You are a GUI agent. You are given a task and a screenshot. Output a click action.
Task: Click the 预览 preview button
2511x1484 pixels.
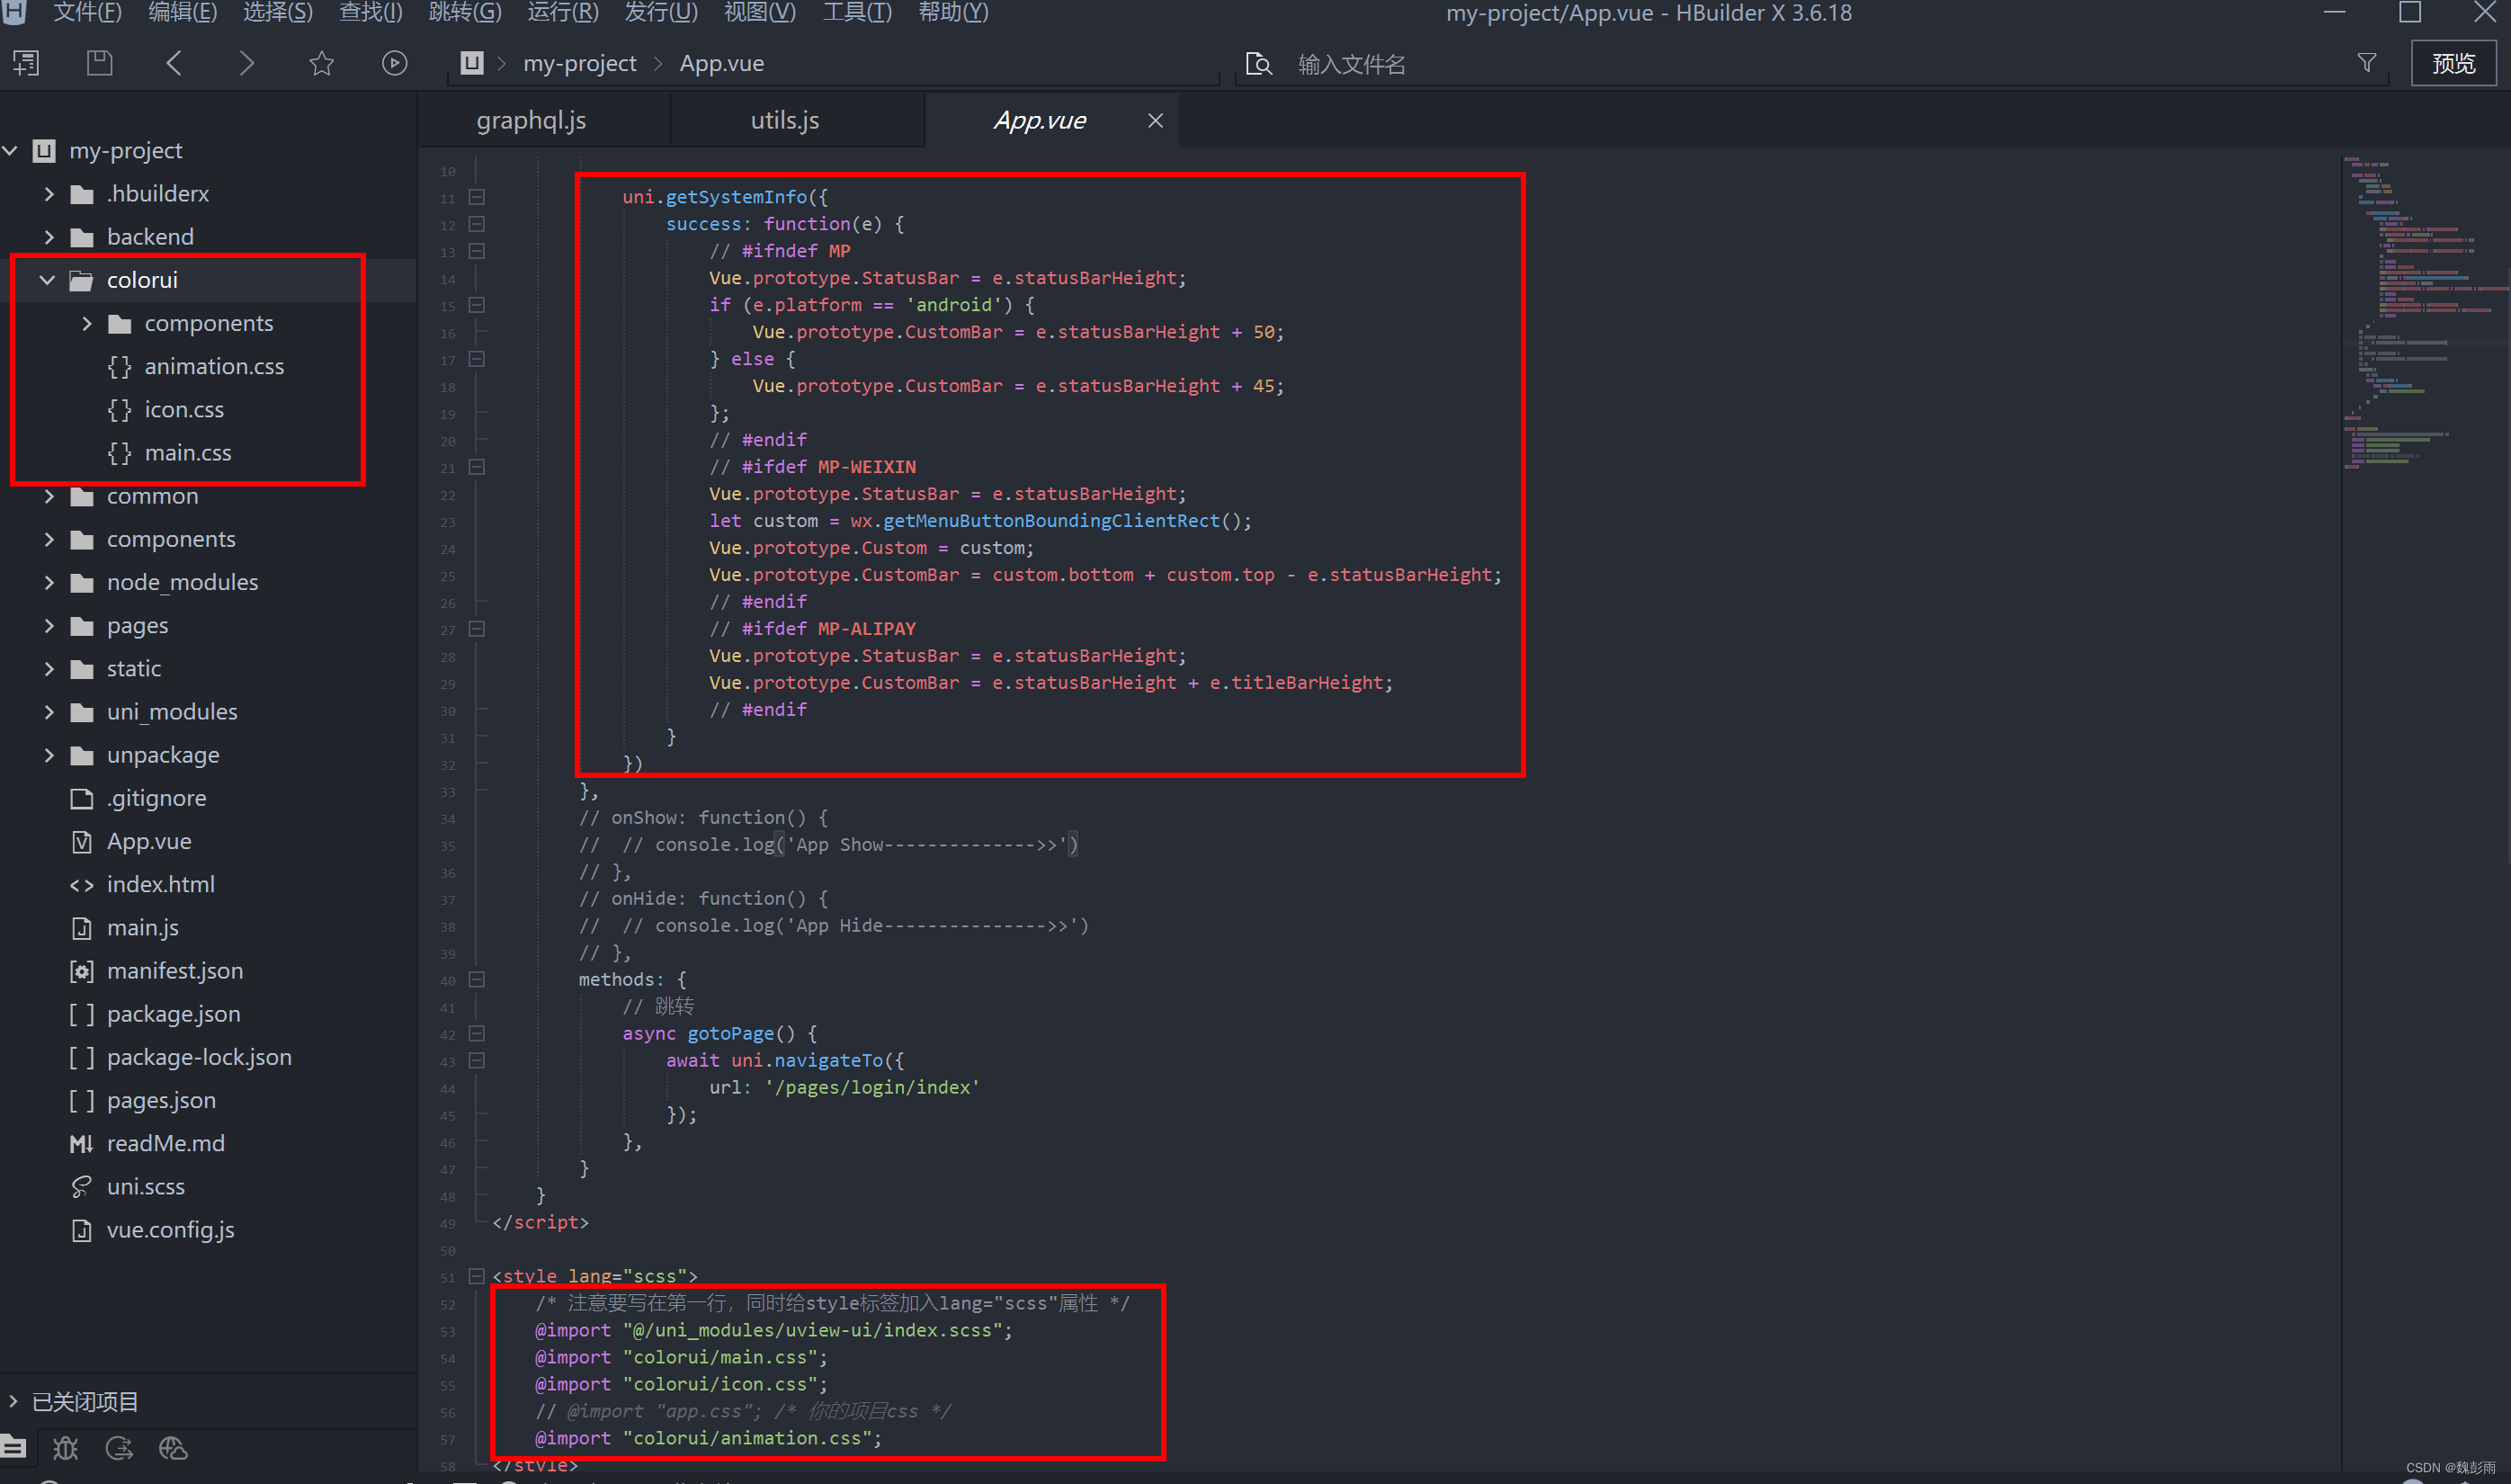(2453, 63)
